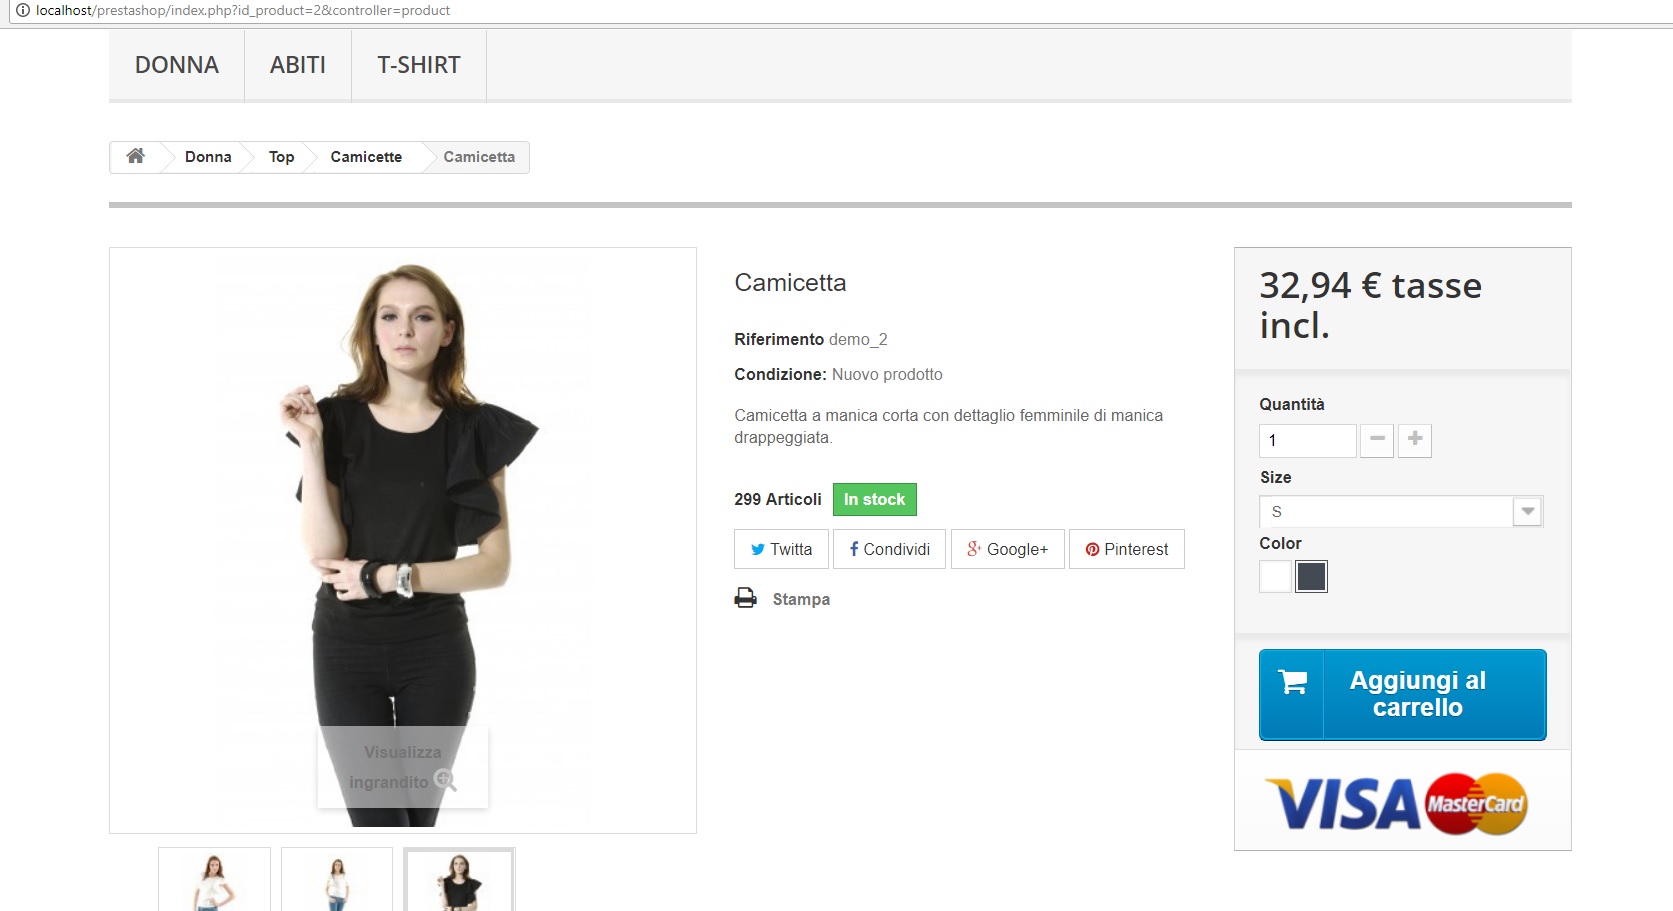
Task: Select the third thumbnail with black blouse
Action: [x=459, y=880]
